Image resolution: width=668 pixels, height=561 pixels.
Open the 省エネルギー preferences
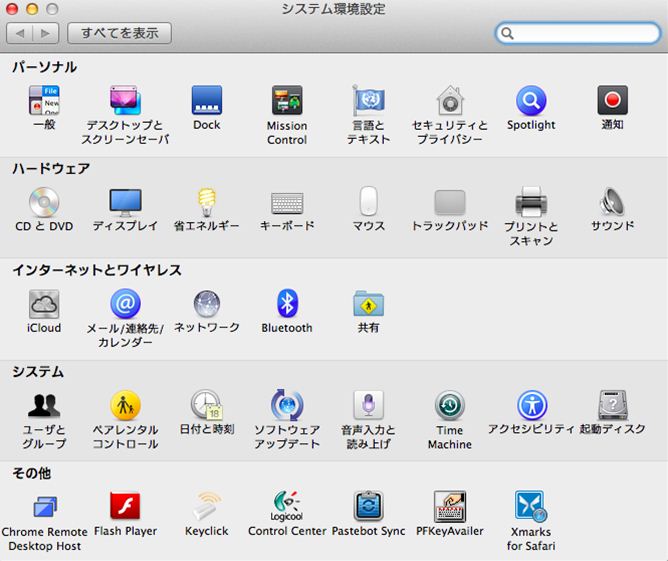tap(207, 203)
